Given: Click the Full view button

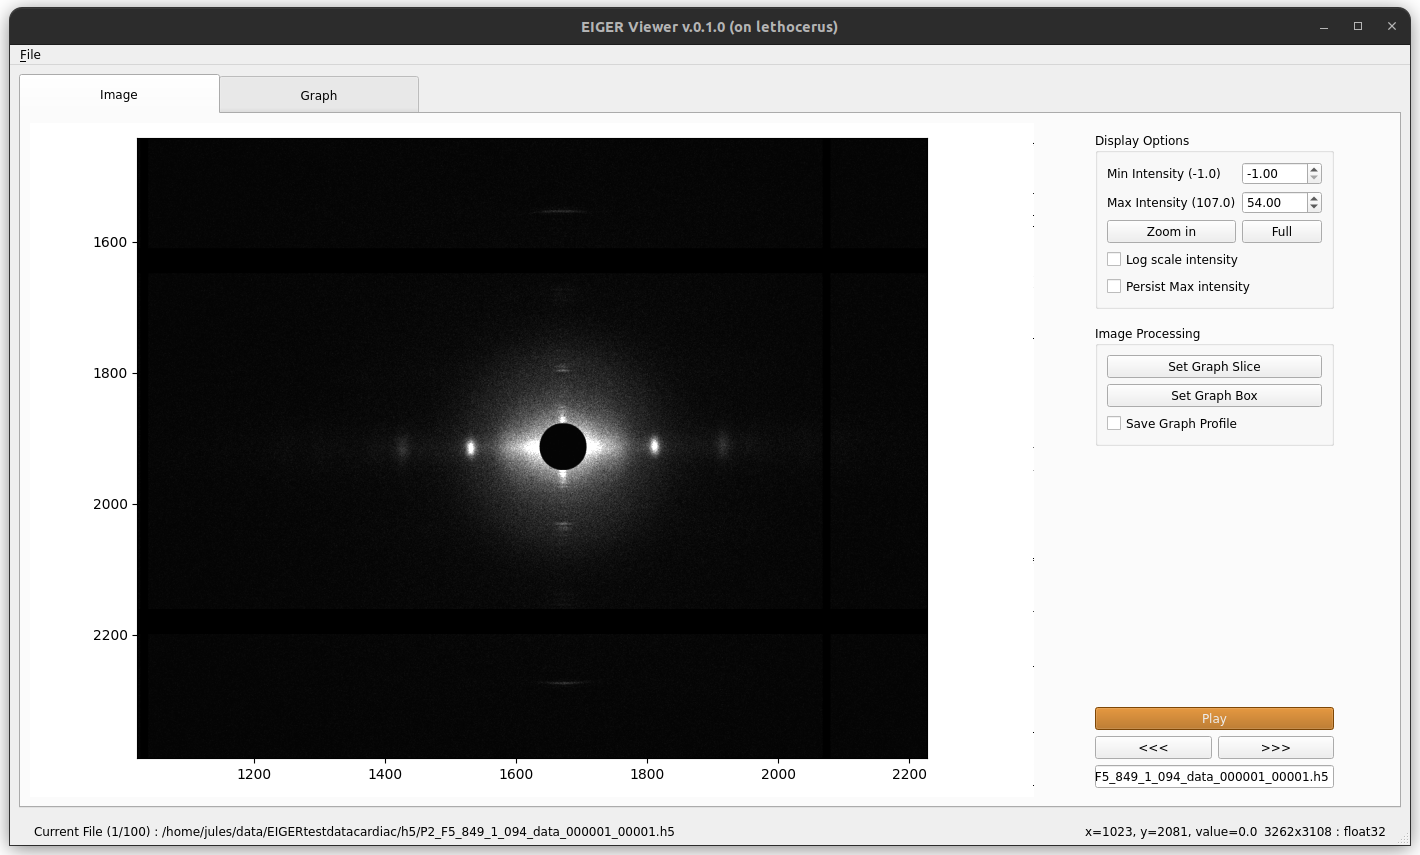Looking at the screenshot, I should click(x=1281, y=231).
